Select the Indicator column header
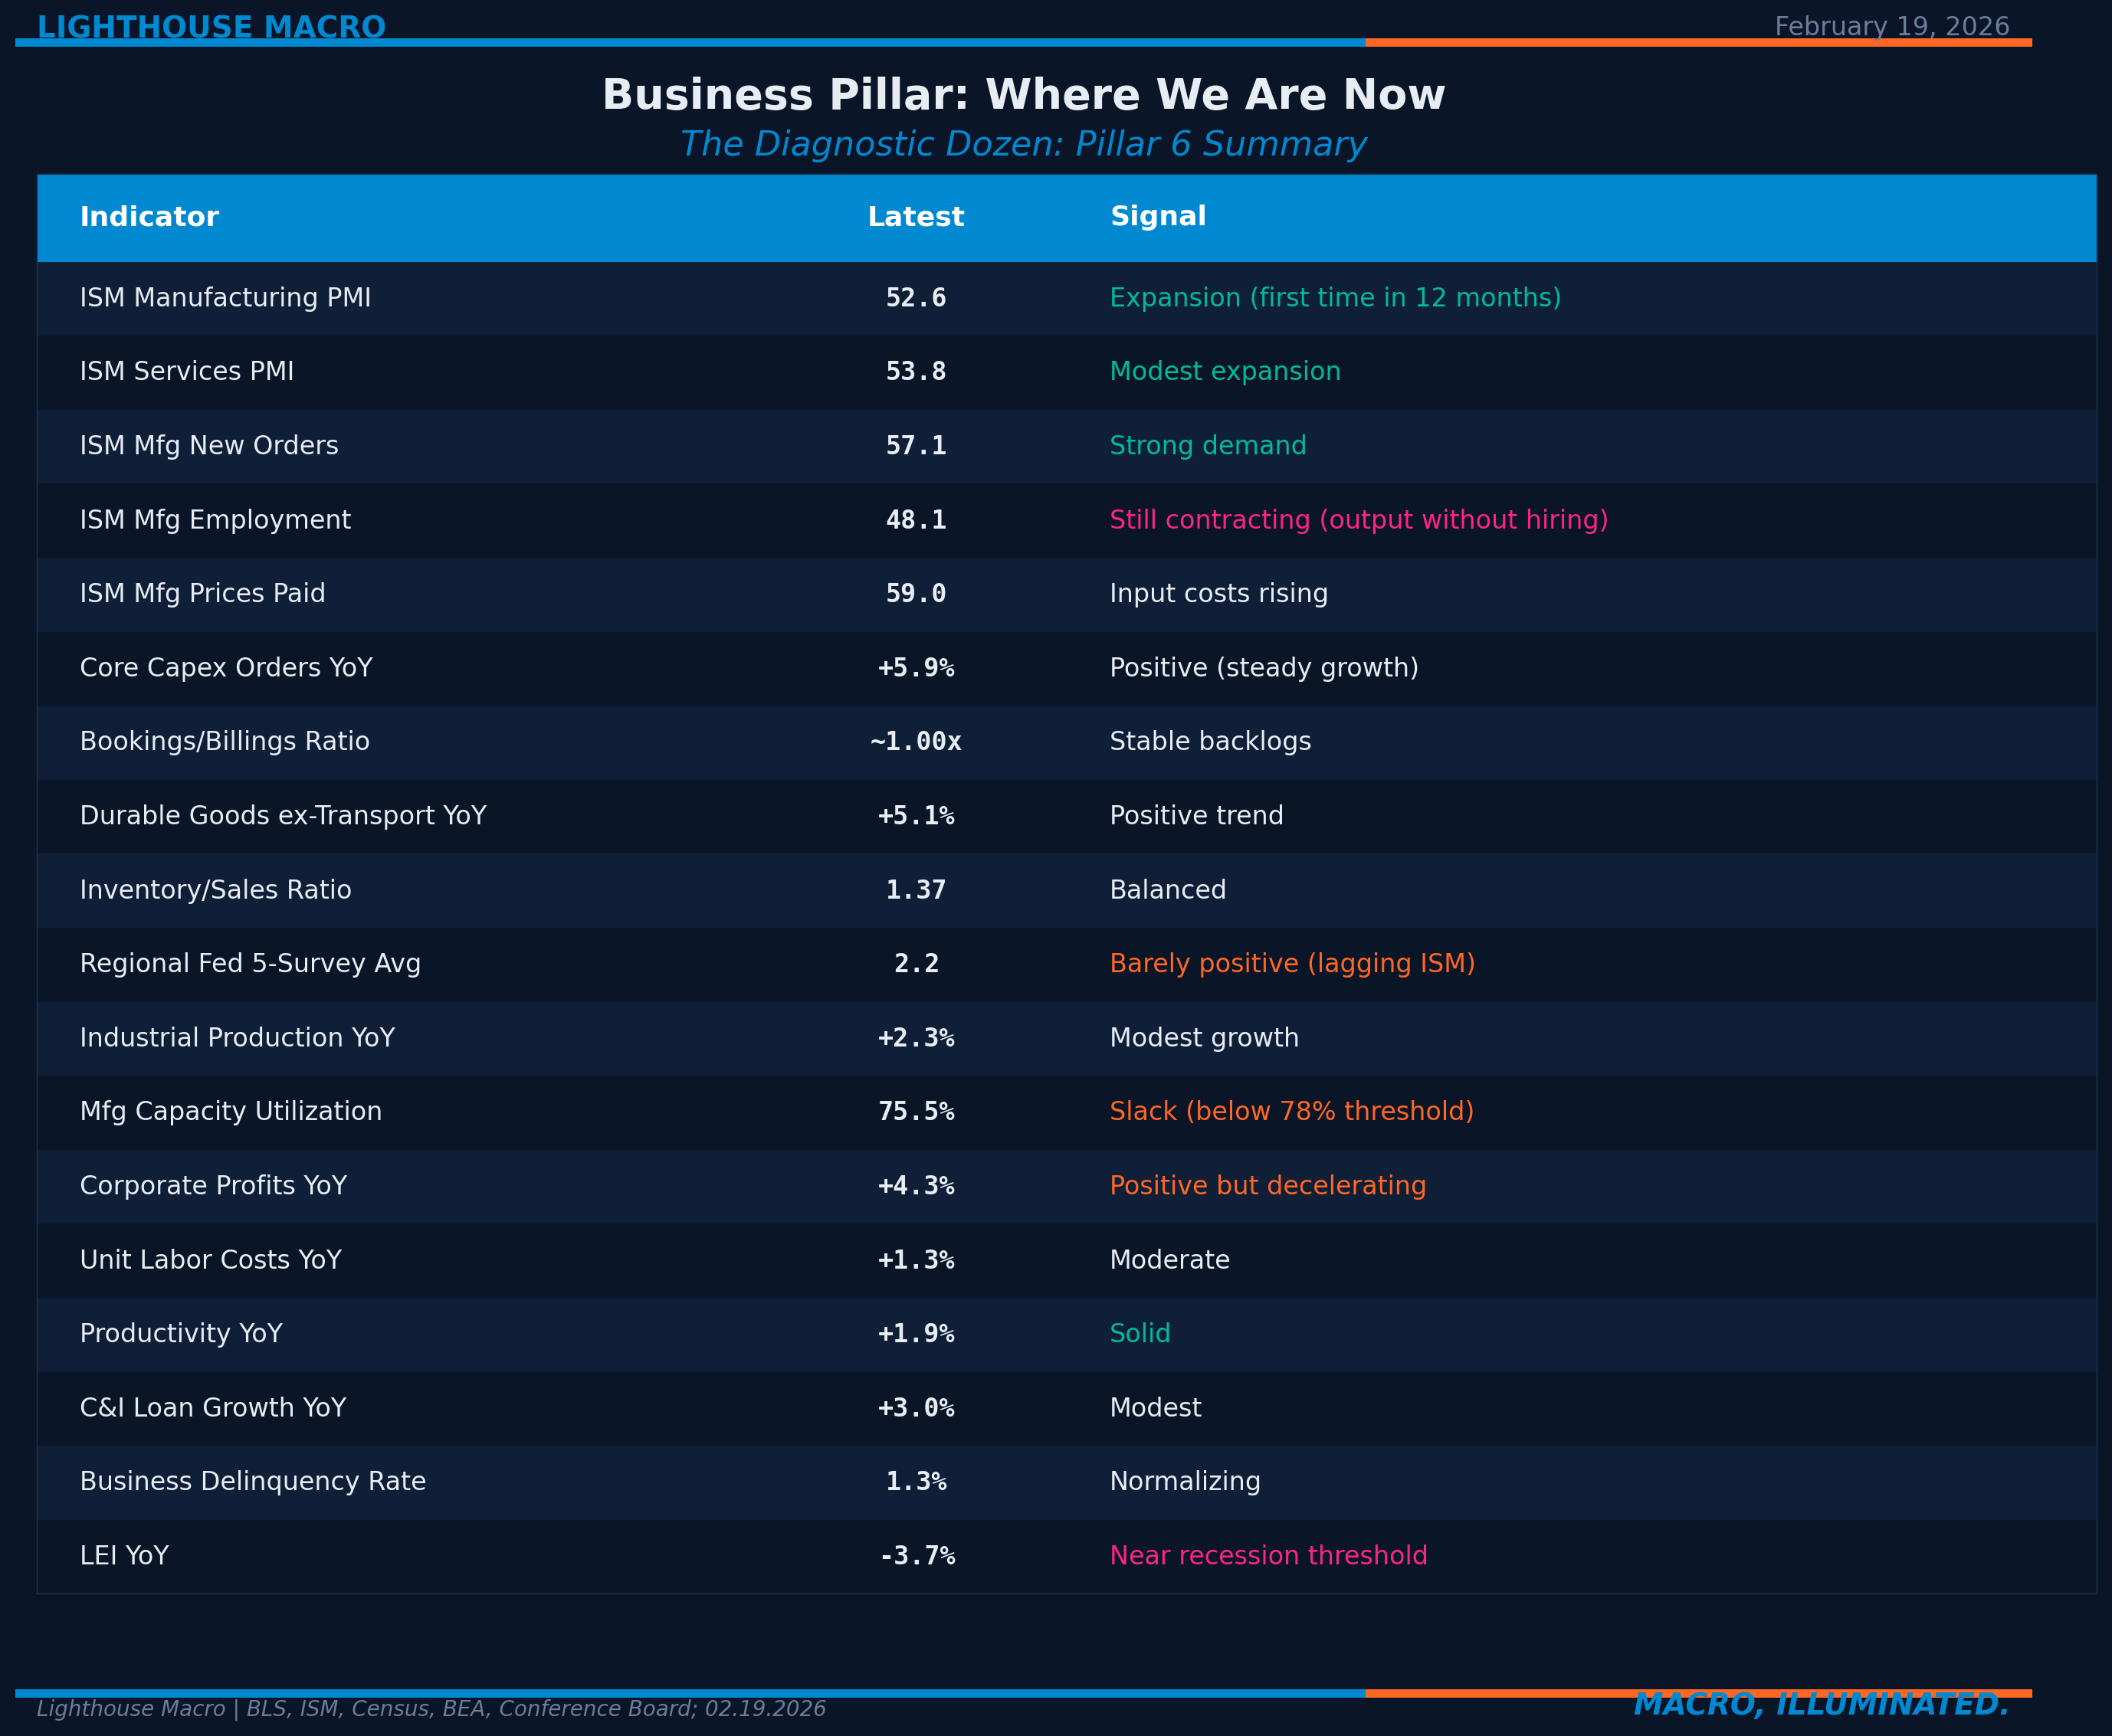 click(149, 217)
